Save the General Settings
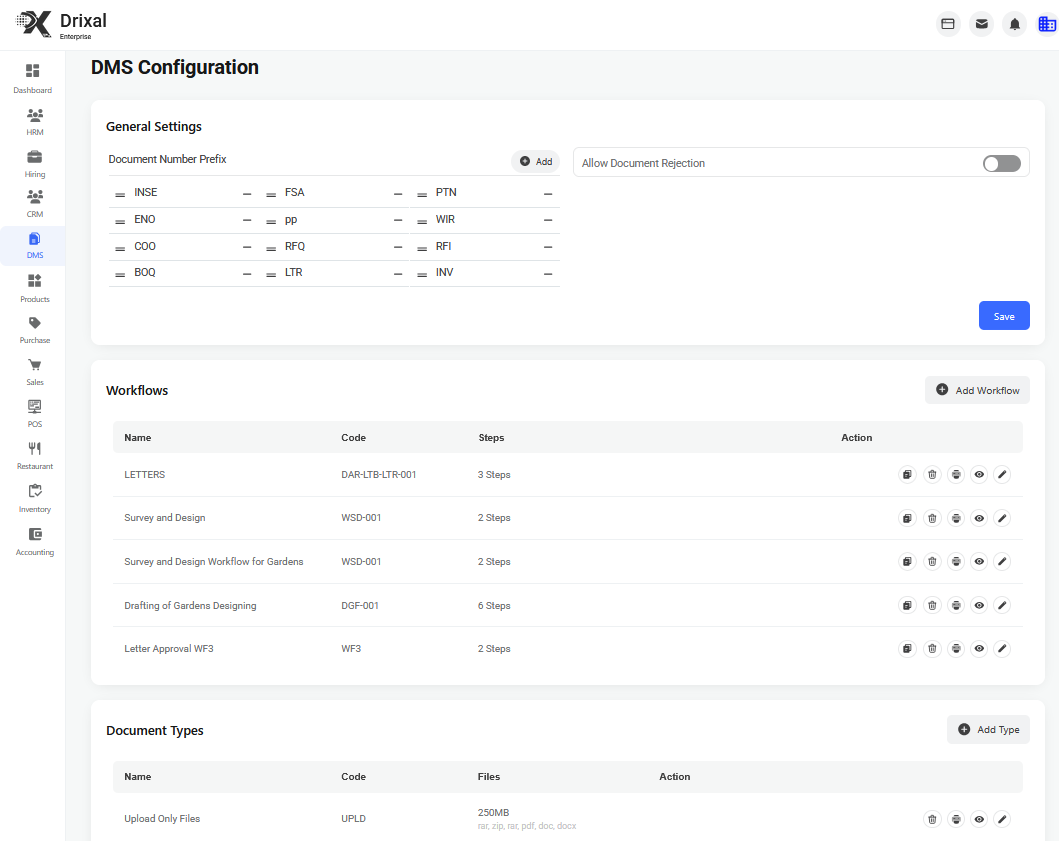Viewport: 1059px width, 841px height. 1004,315
